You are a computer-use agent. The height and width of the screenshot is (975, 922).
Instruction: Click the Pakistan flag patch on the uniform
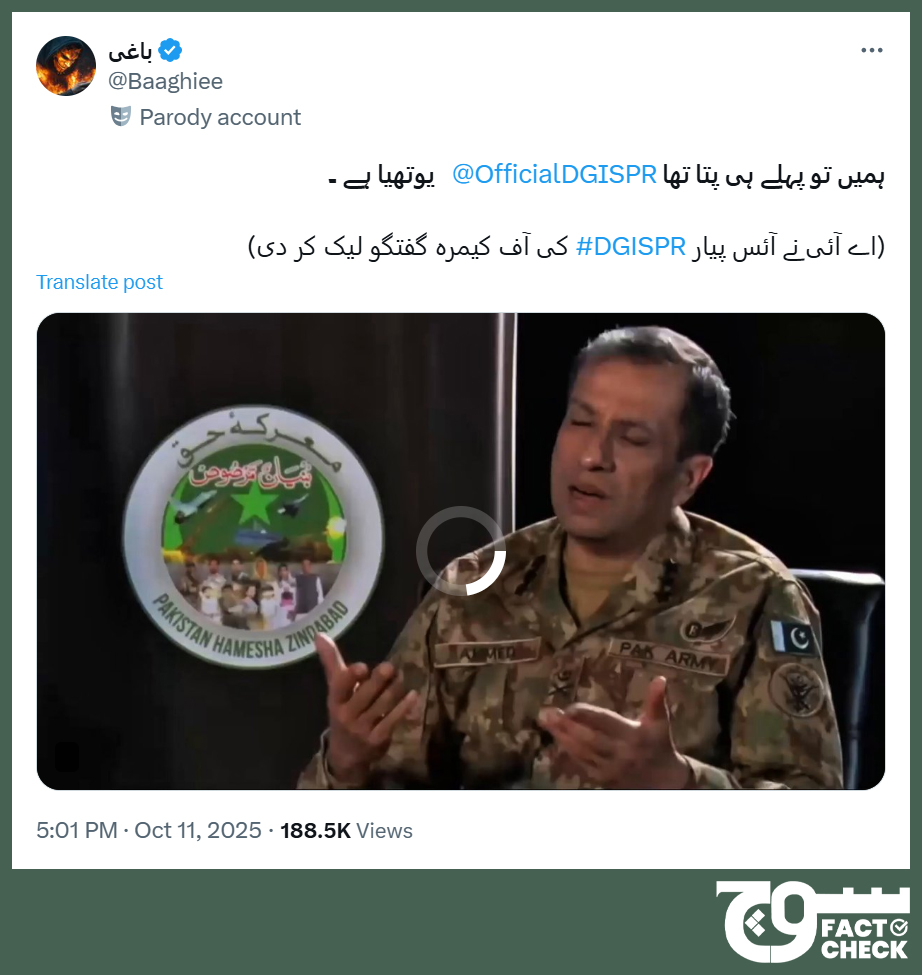[x=793, y=637]
